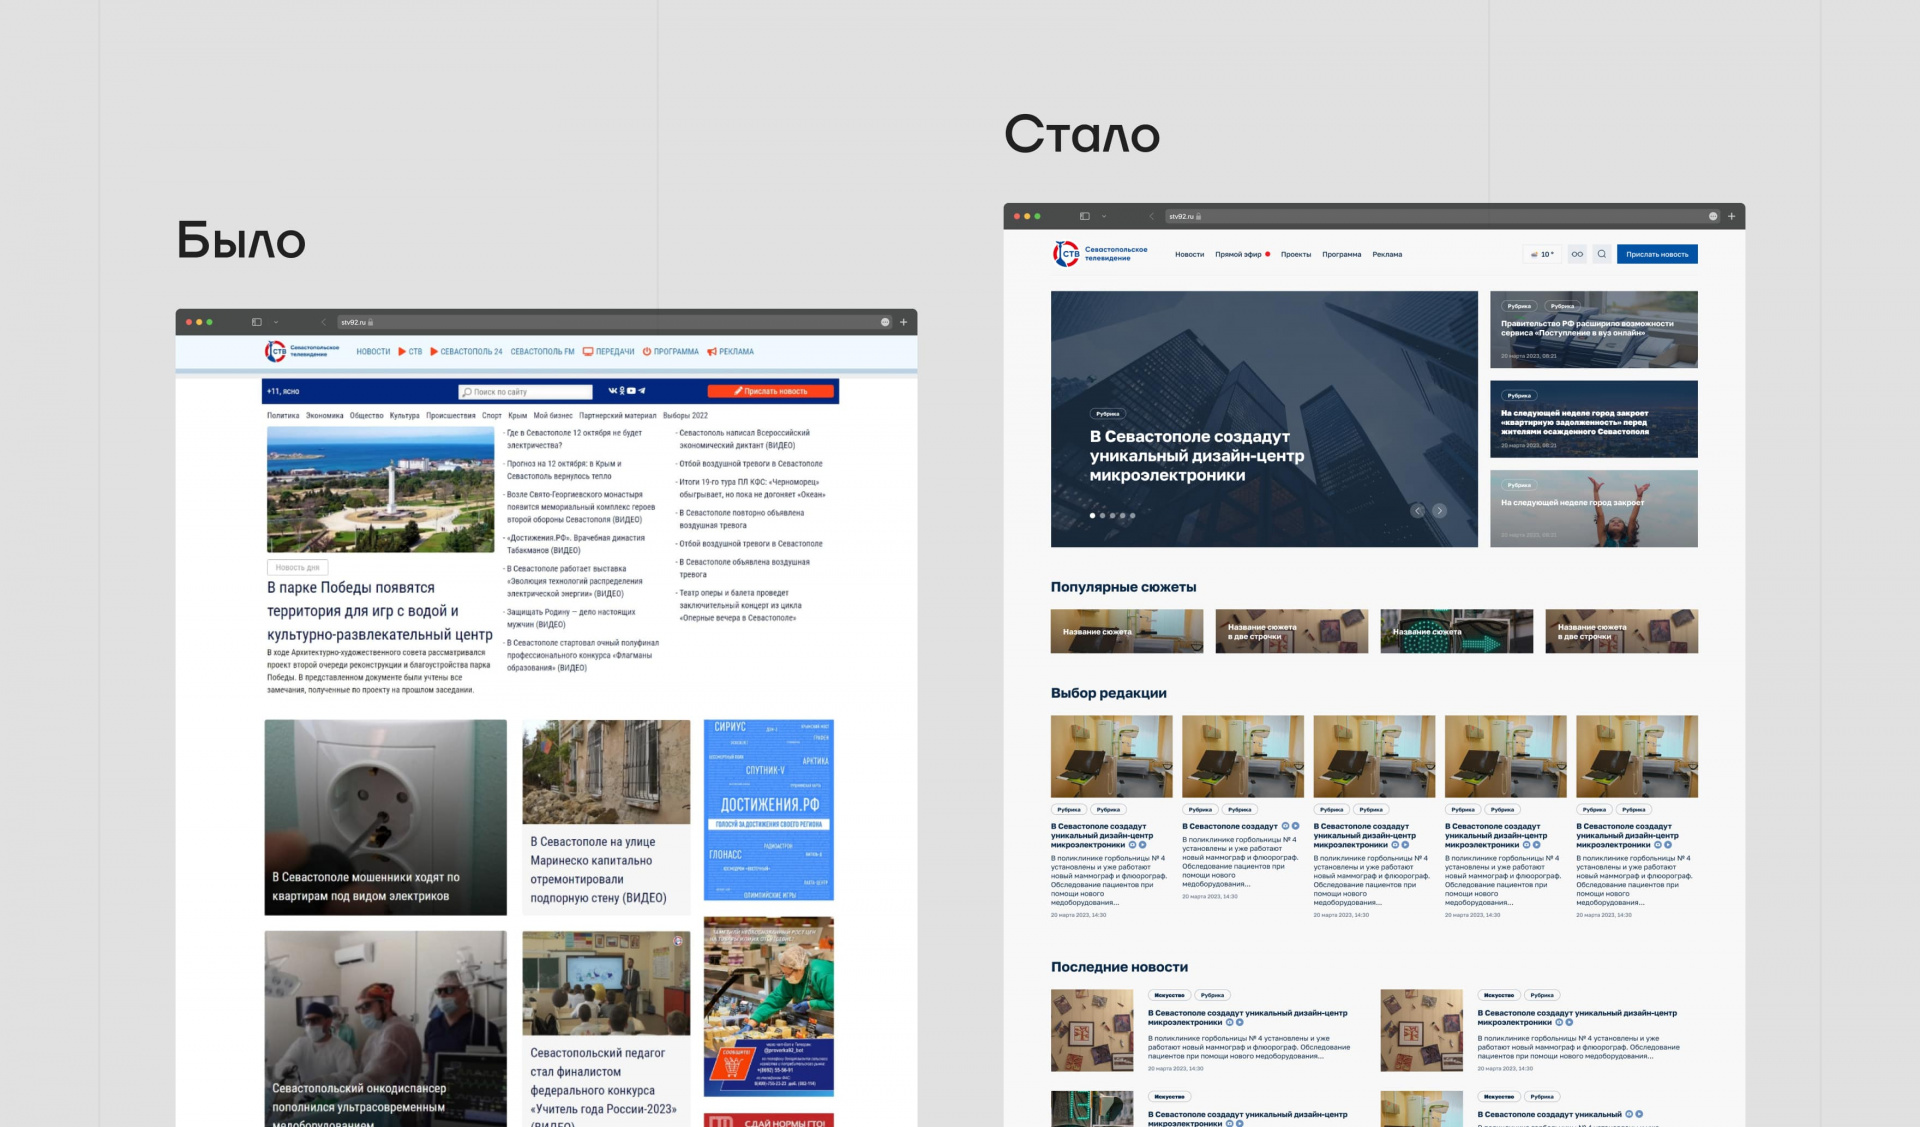This screenshot has height=1127, width=1920.
Task: Go back in the old site browser window
Action: click(324, 322)
